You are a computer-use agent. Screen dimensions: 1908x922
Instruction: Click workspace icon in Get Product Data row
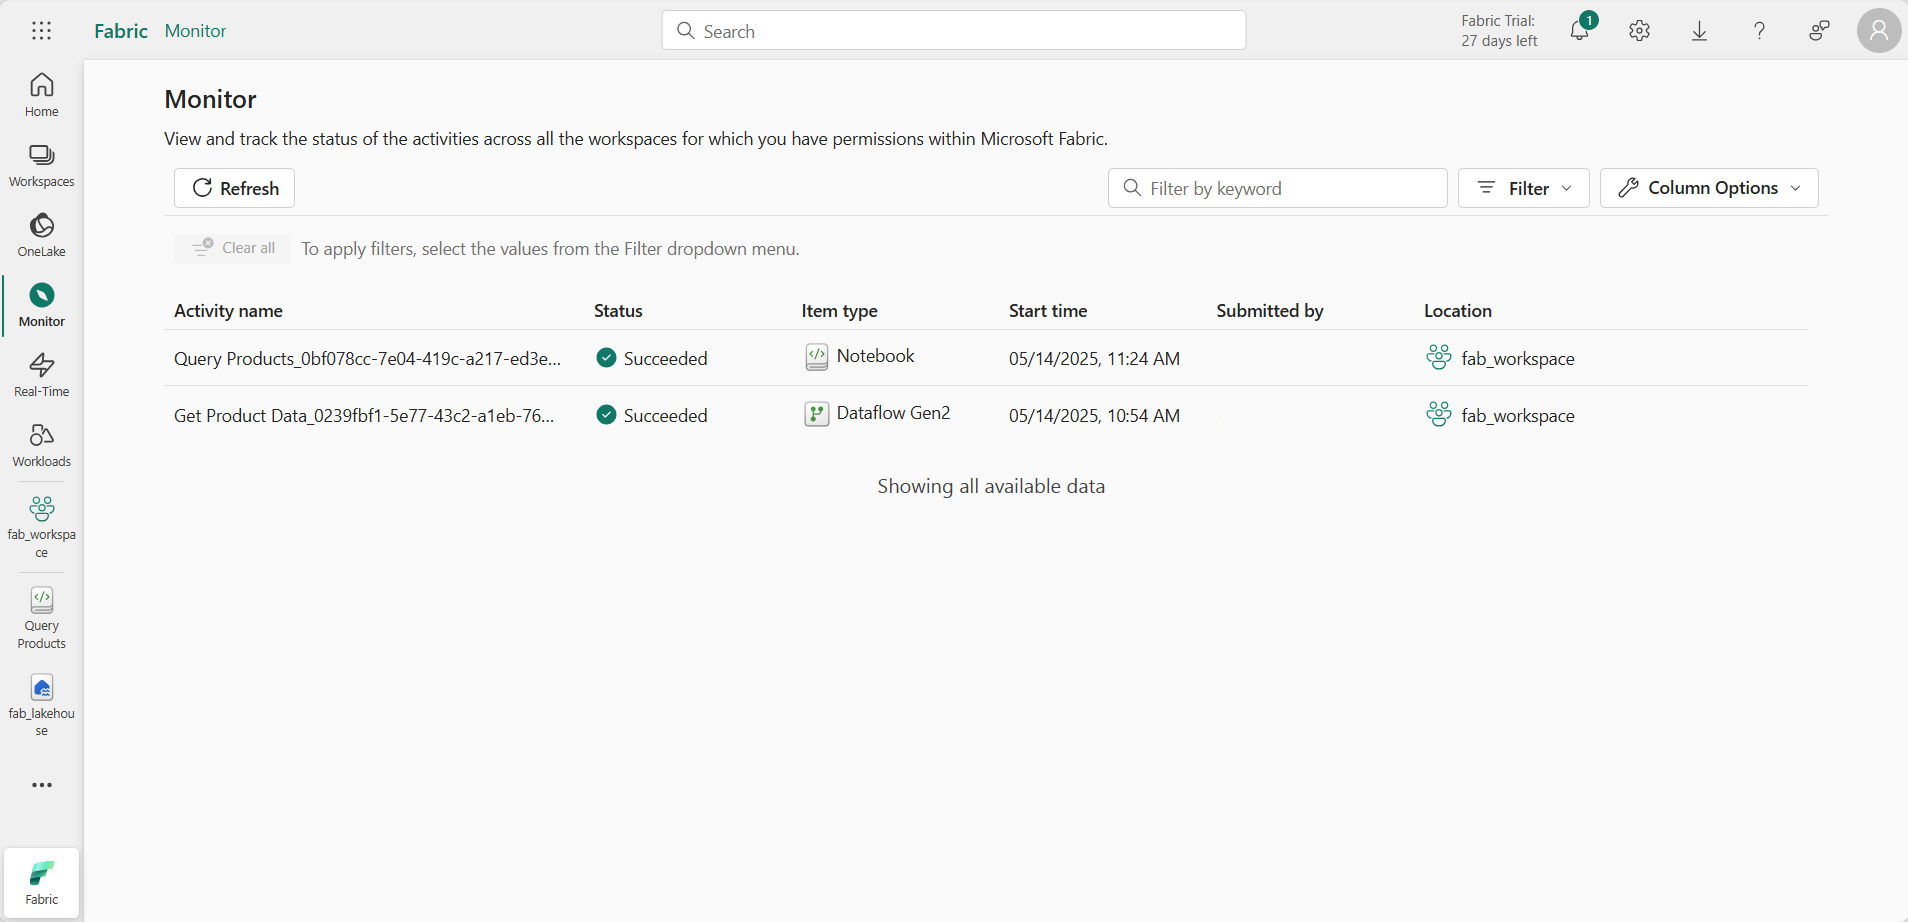[1438, 414]
